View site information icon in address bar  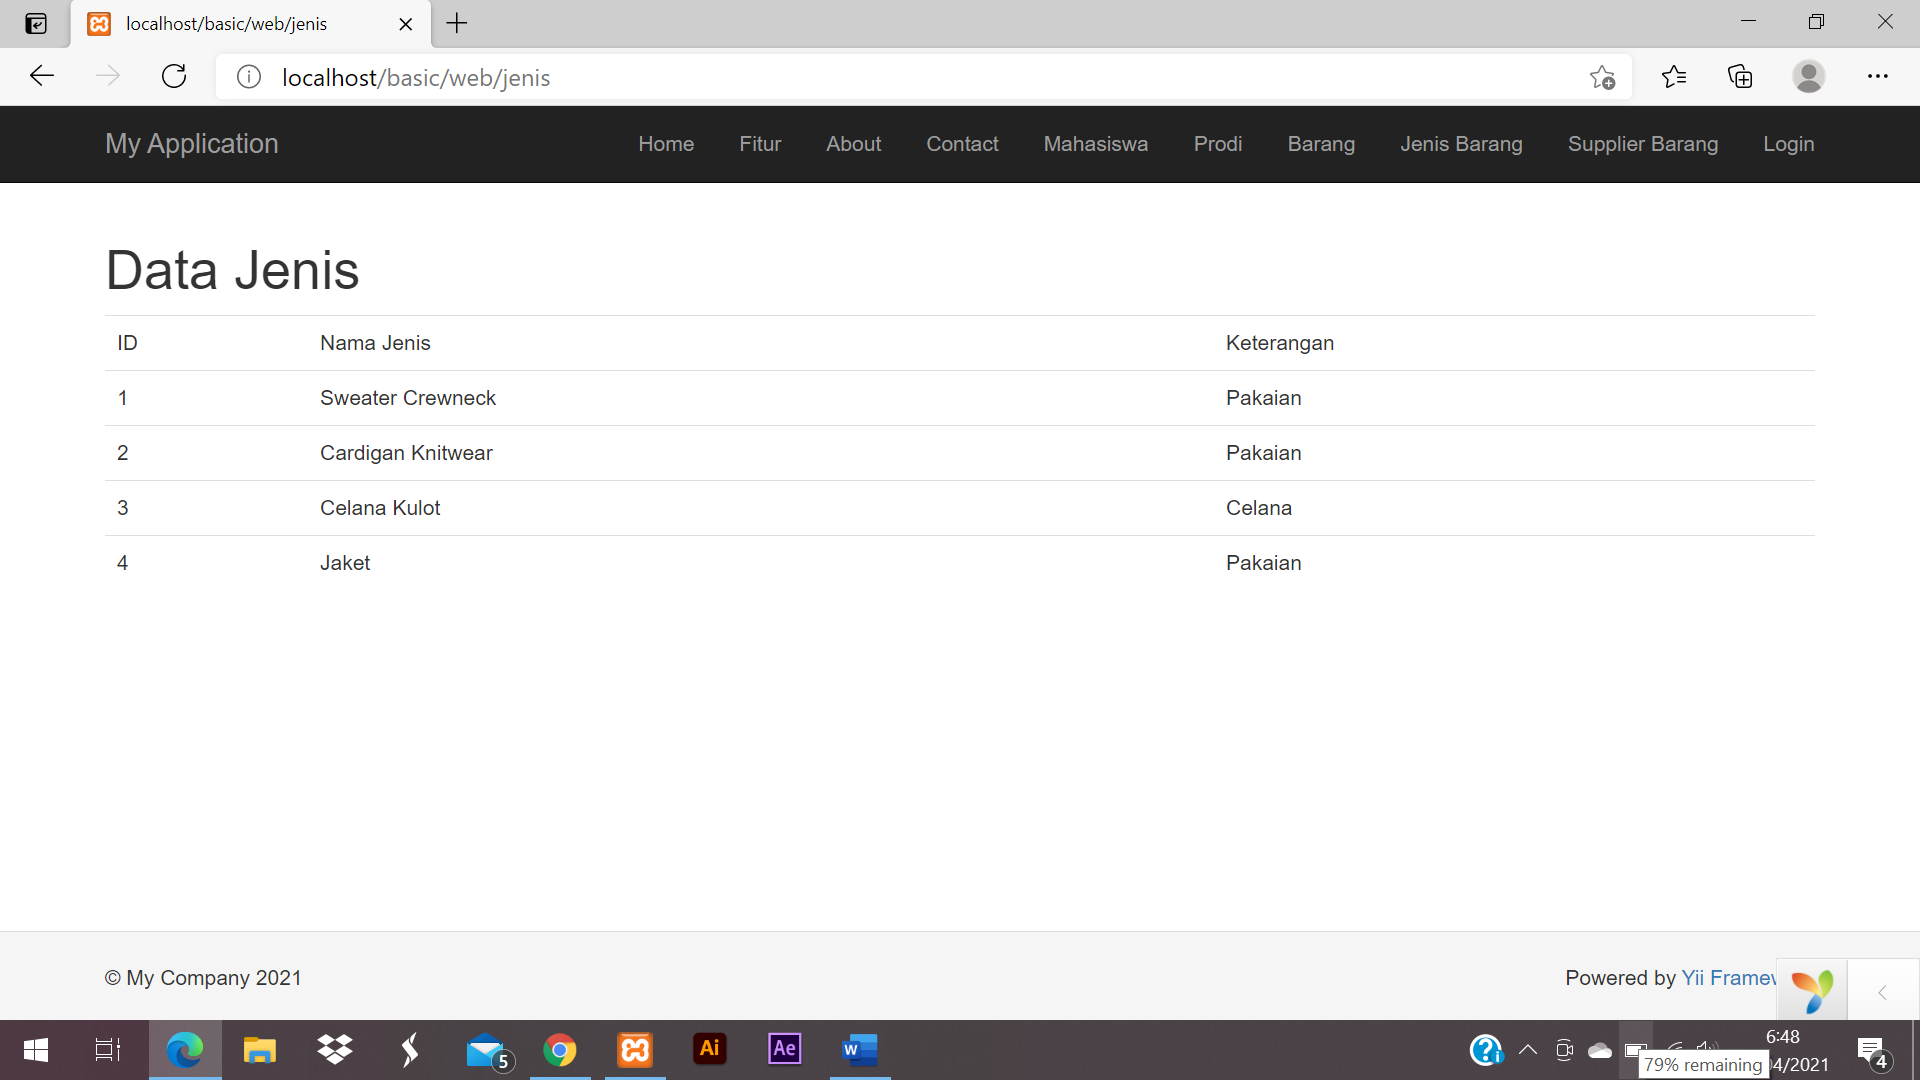point(249,77)
